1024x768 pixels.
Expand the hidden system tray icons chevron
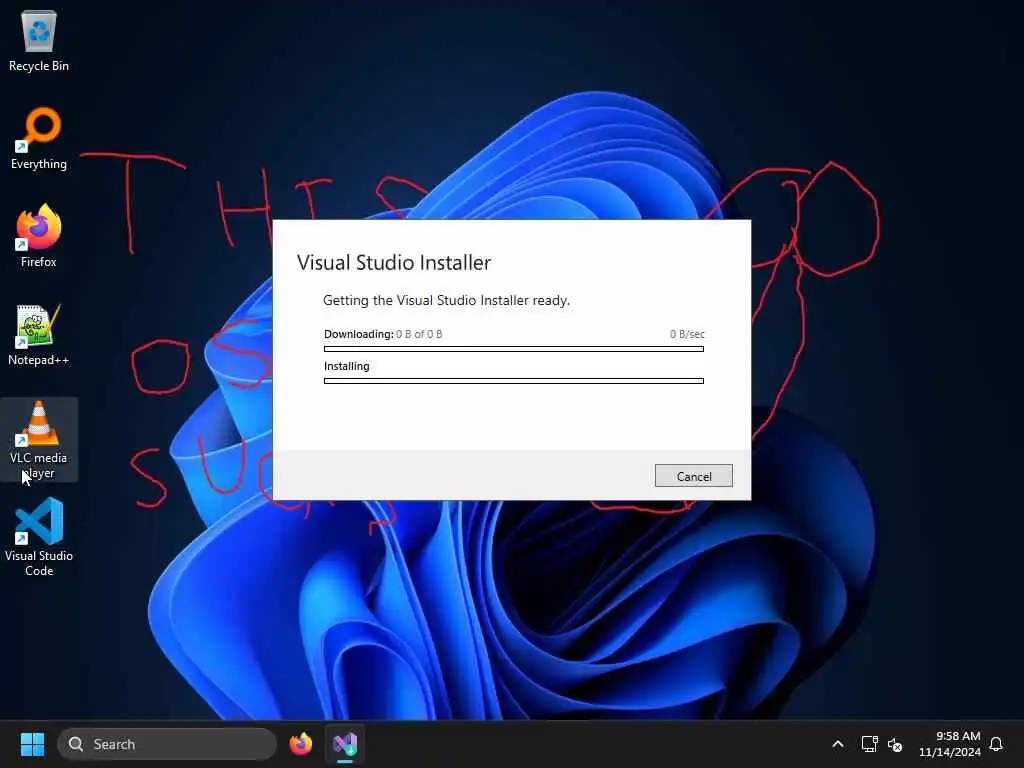click(838, 744)
